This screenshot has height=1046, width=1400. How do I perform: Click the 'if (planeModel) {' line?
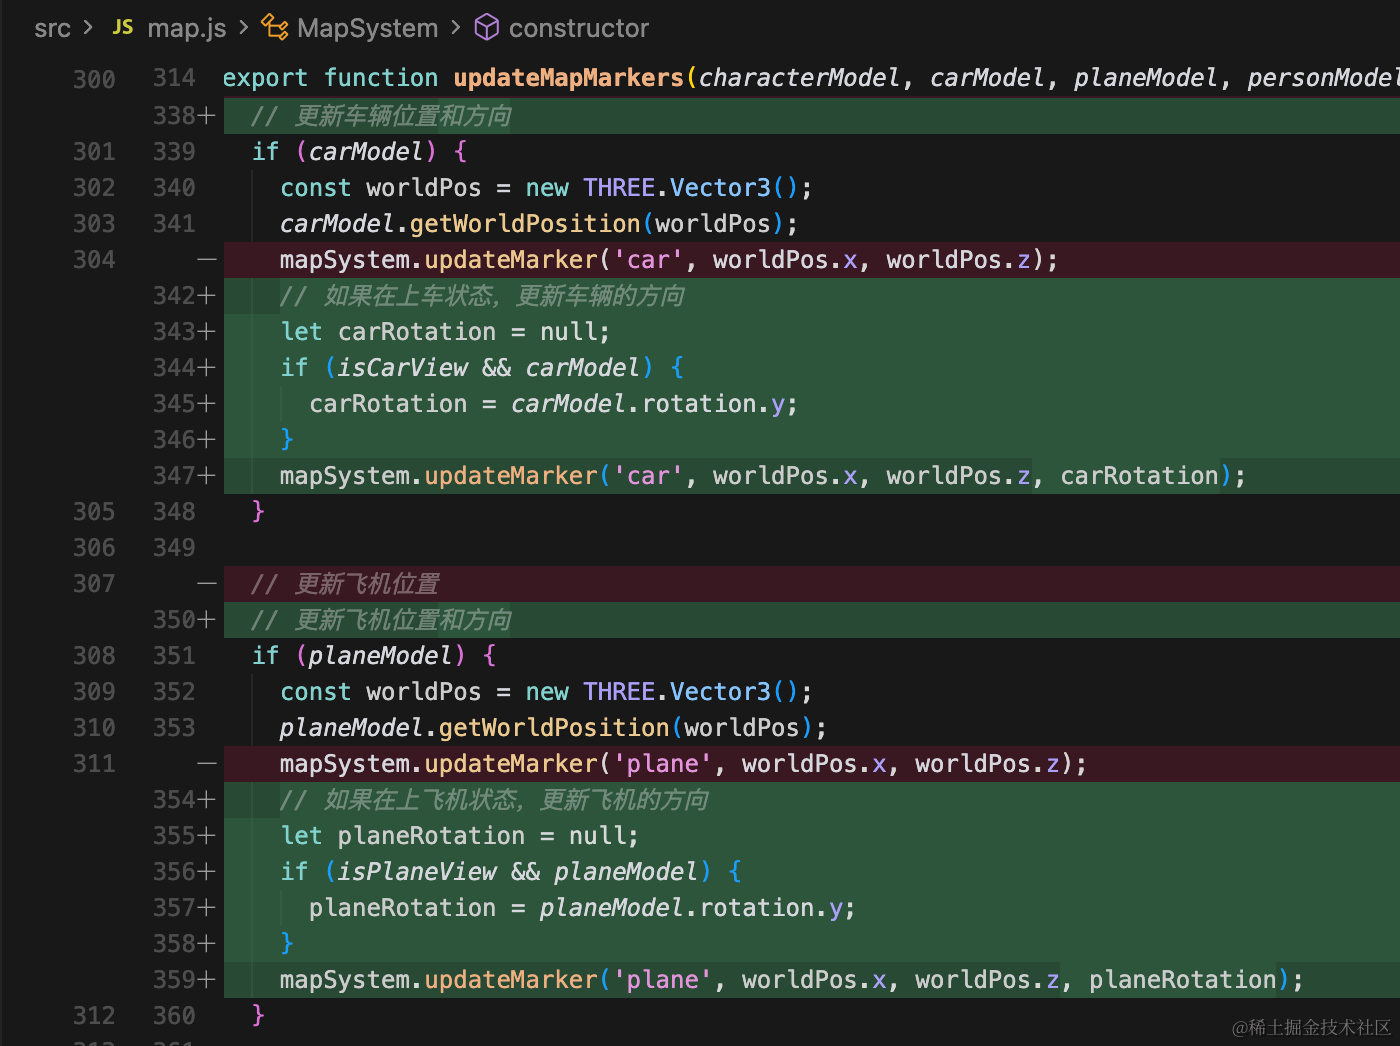tap(374, 656)
